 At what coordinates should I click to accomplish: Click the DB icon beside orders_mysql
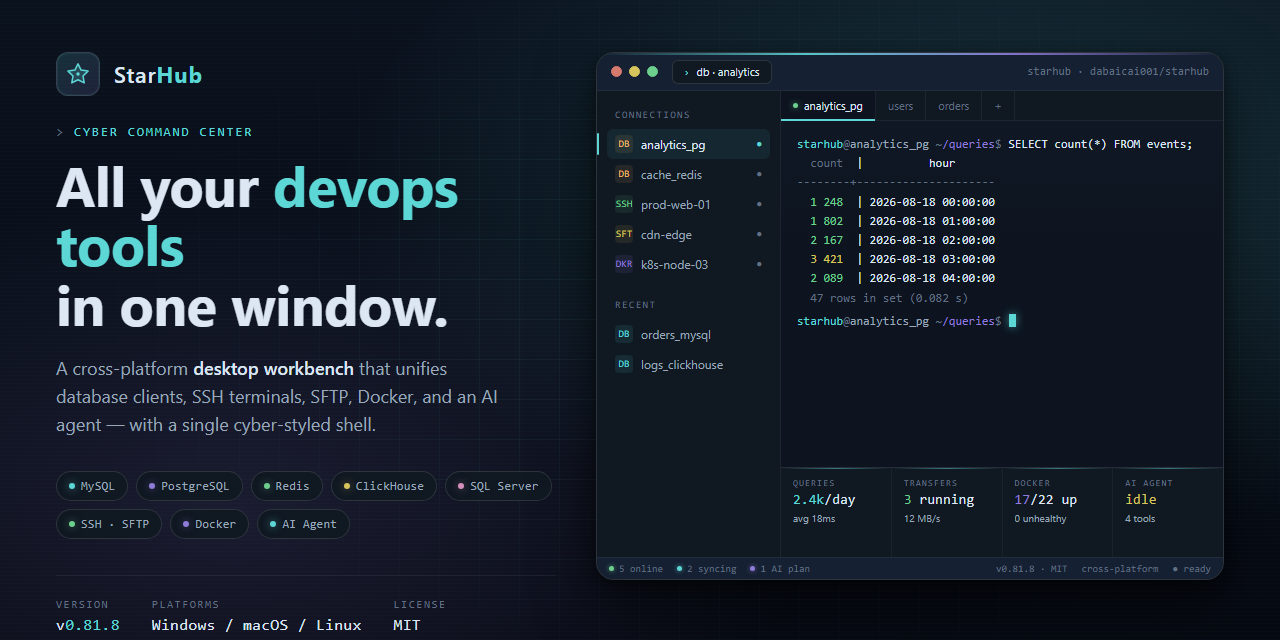624,335
